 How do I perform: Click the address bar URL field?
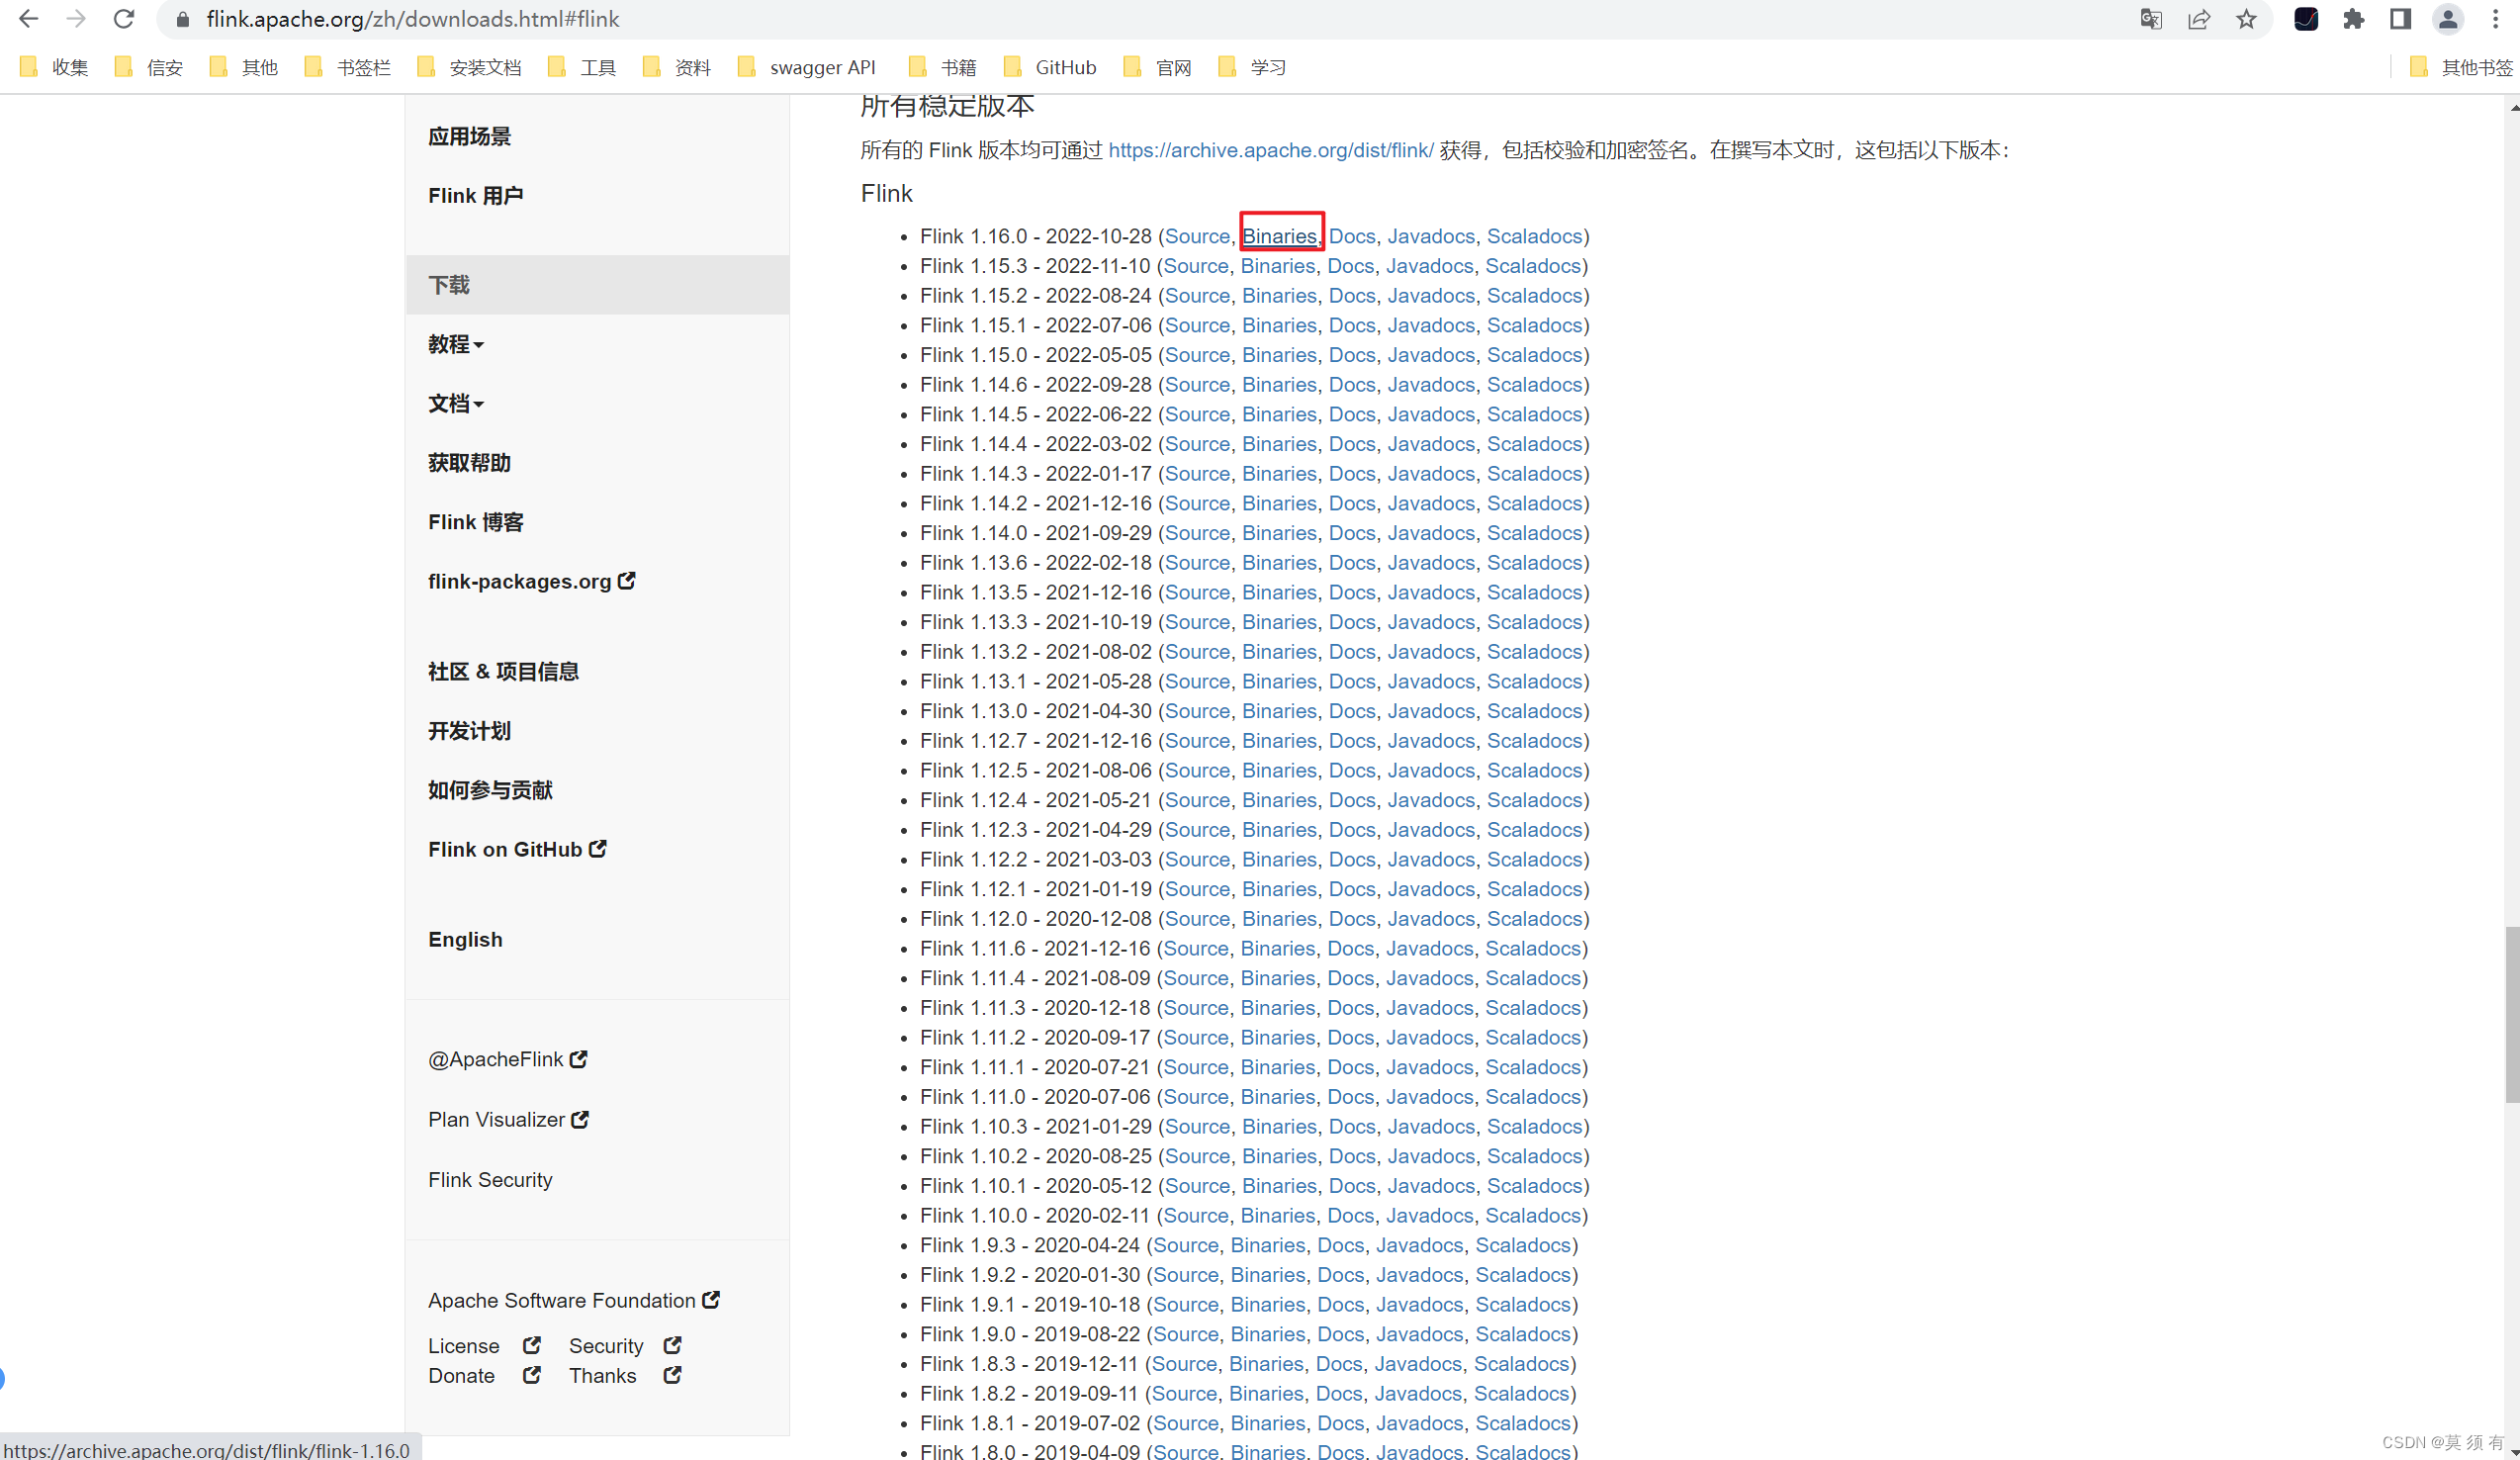coord(413,18)
